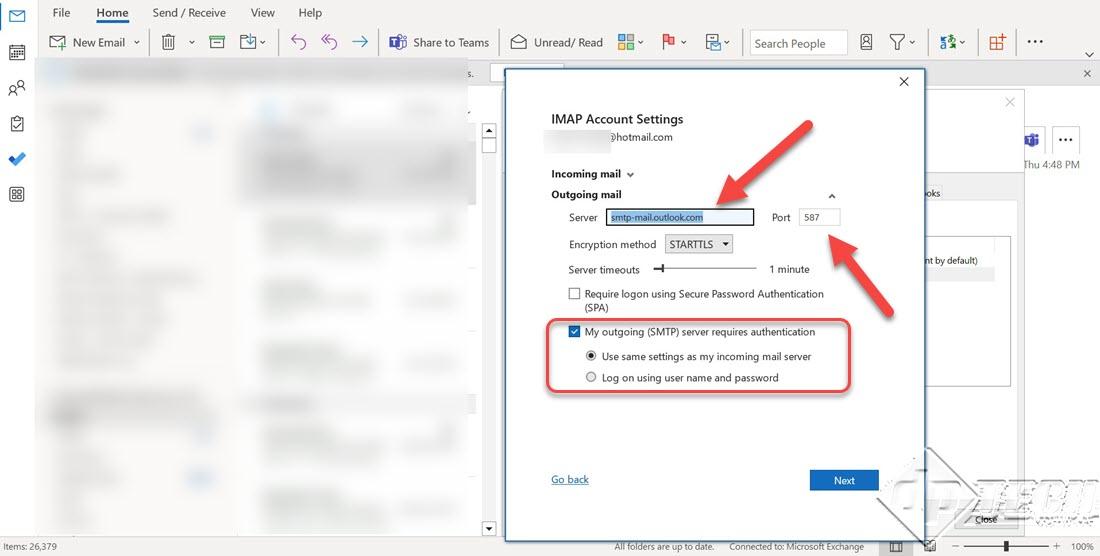Open the Translate icon dropdown
Viewport: 1100px width, 556px height.
tap(952, 42)
